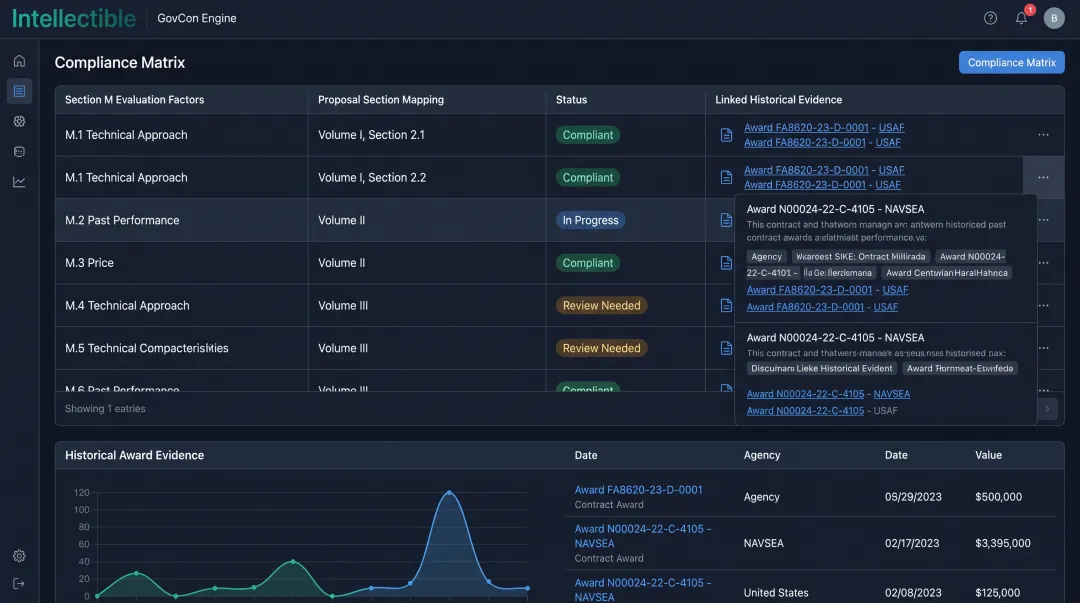Click Value column header in award table
This screenshot has height=603, width=1080.
[988, 456]
